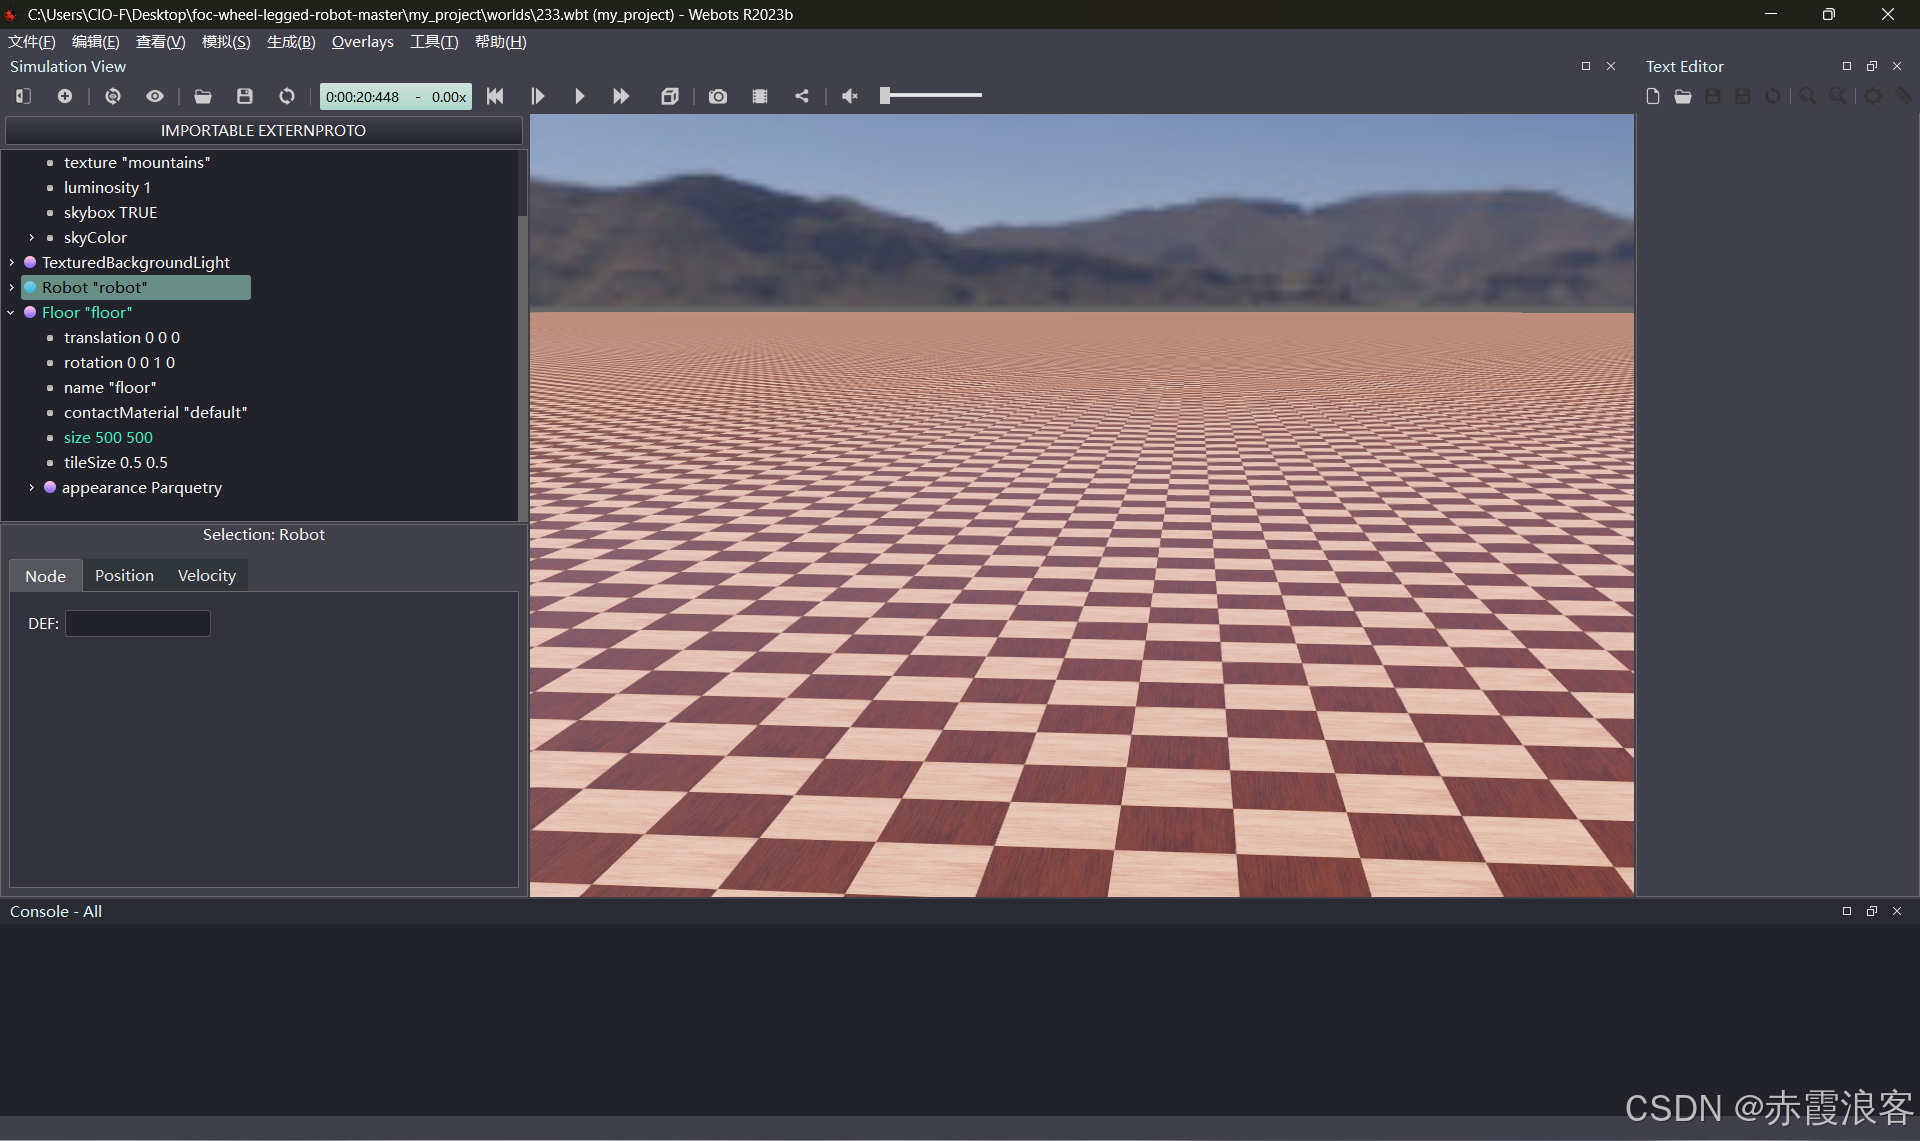Click the volume slider handle

point(885,96)
